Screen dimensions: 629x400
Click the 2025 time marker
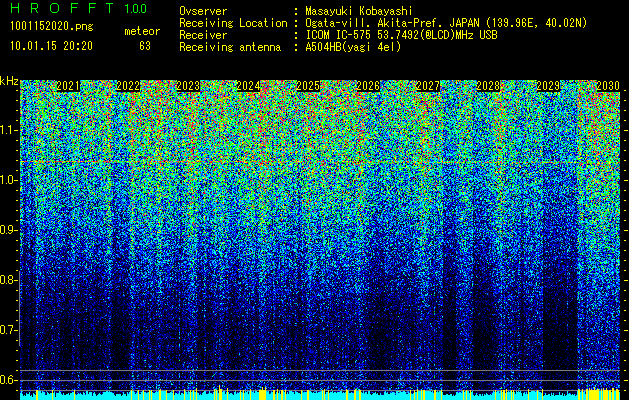click(x=308, y=86)
